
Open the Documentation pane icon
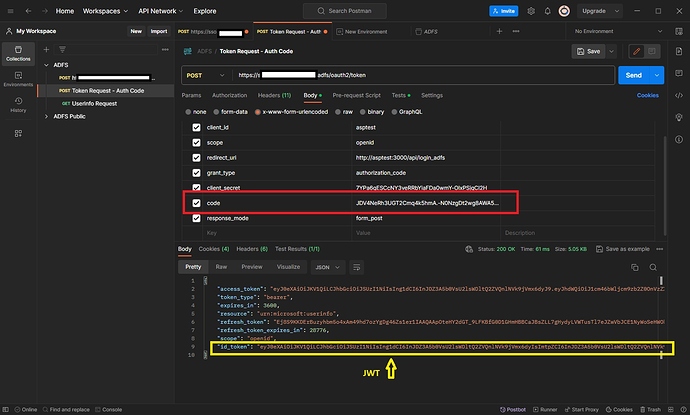[679, 51]
